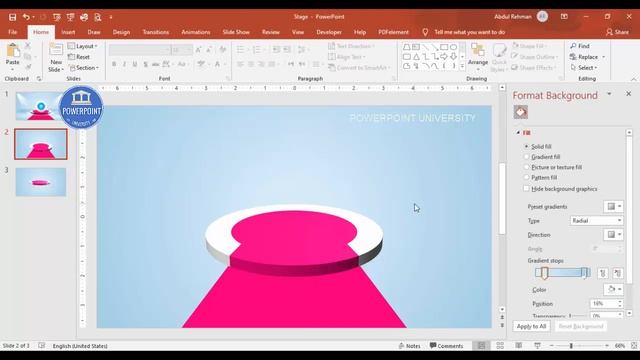Close the Format Background pane
Image resolution: width=640 pixels, height=360 pixels.
(629, 94)
